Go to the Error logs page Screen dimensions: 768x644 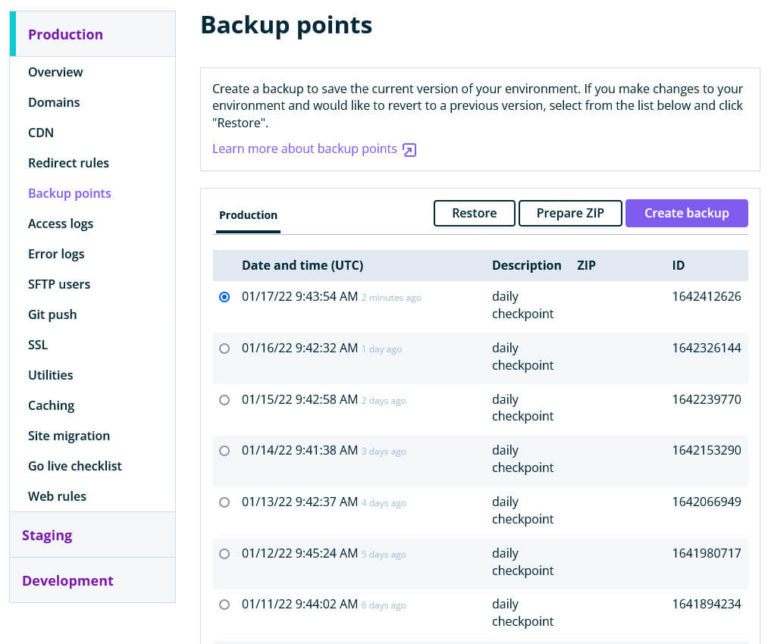point(56,254)
